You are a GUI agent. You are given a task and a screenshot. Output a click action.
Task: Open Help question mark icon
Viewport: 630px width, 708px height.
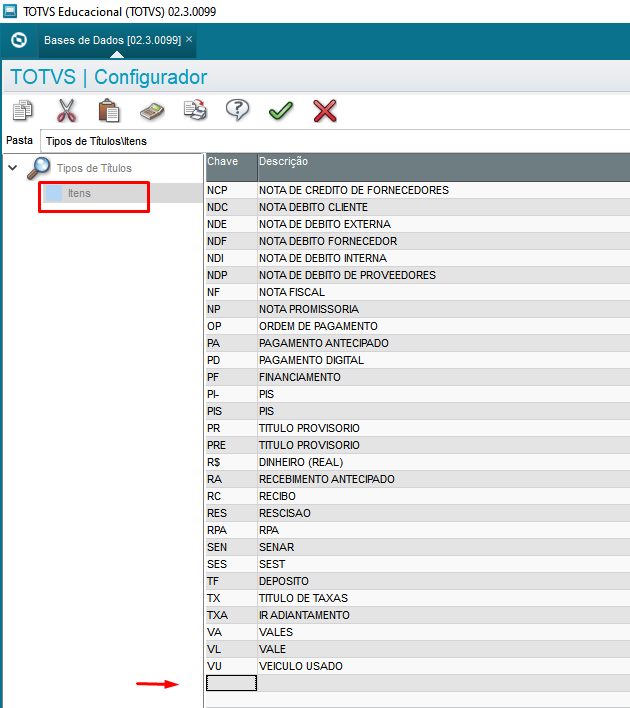pos(238,111)
